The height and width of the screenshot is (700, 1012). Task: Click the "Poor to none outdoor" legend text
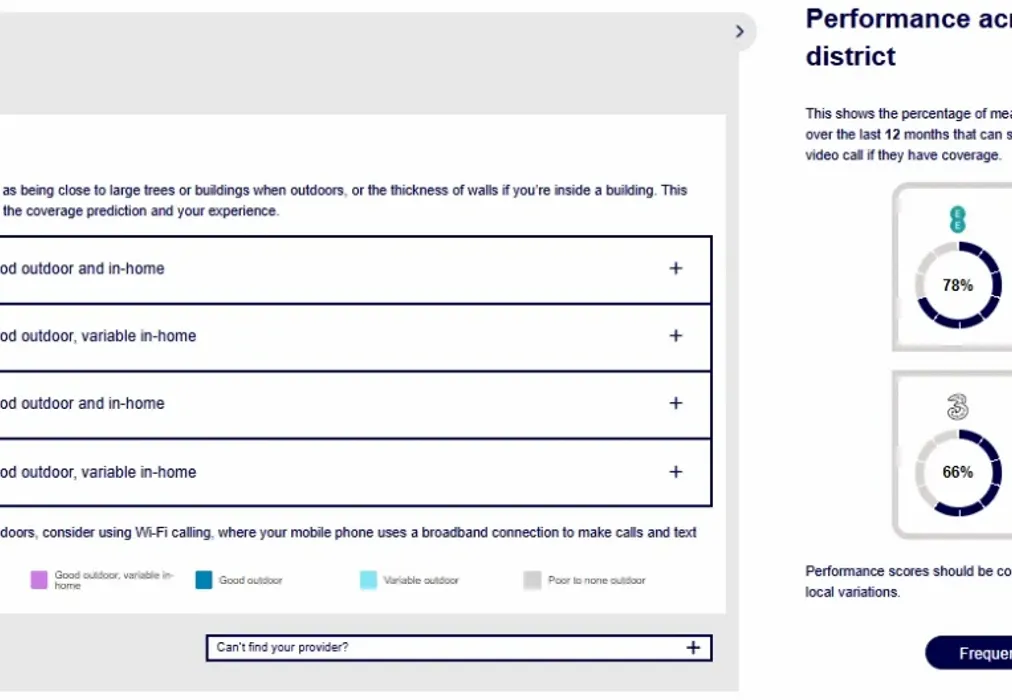pos(596,580)
